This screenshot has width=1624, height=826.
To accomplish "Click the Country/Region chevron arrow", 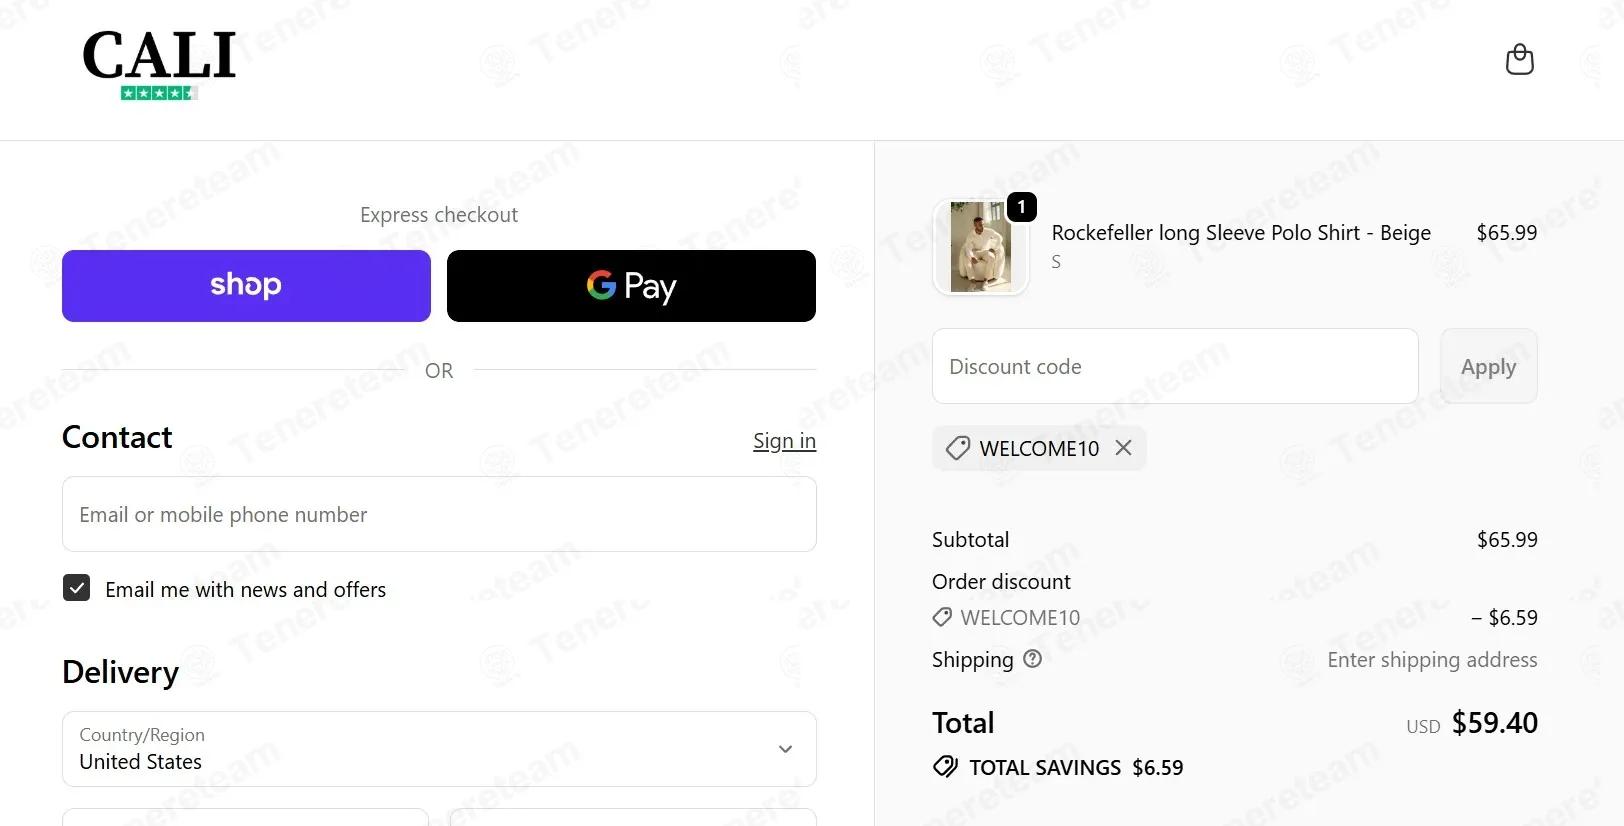I will coord(786,749).
